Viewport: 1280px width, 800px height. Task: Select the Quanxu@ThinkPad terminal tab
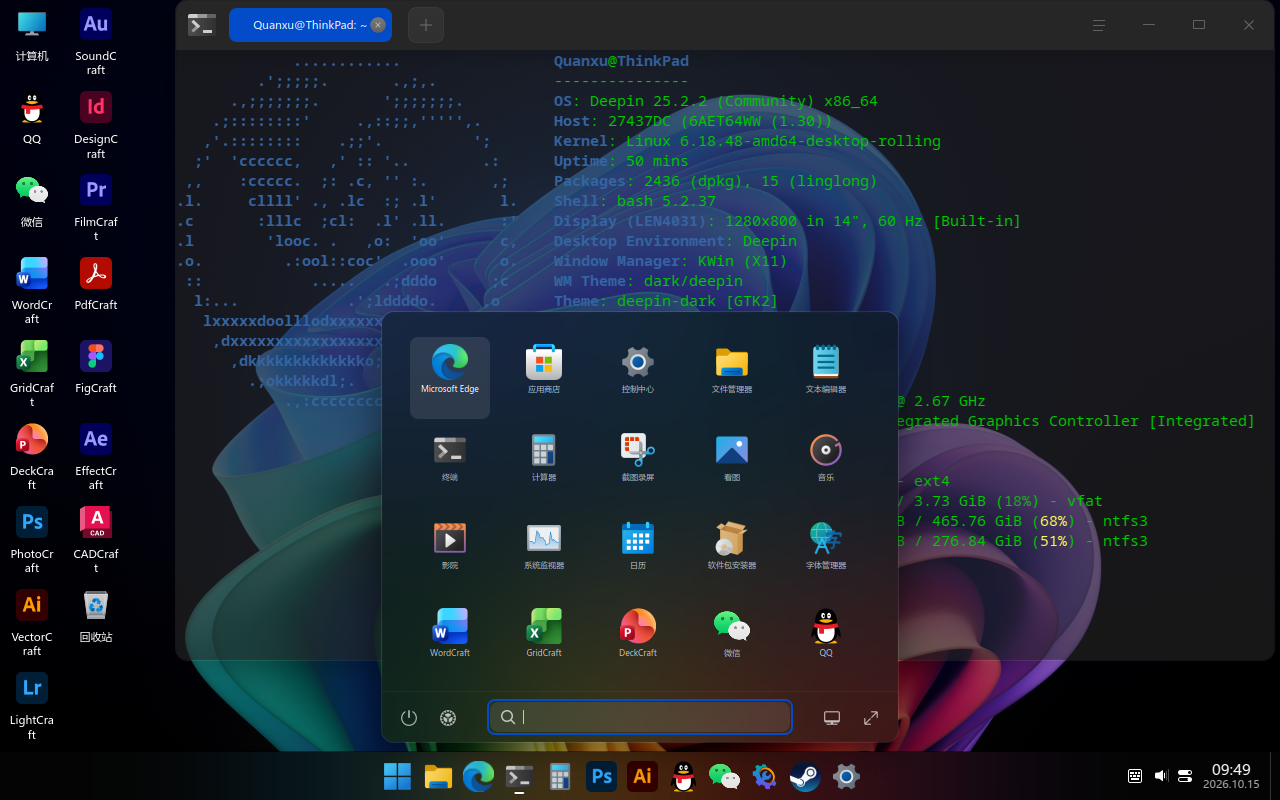pos(310,25)
